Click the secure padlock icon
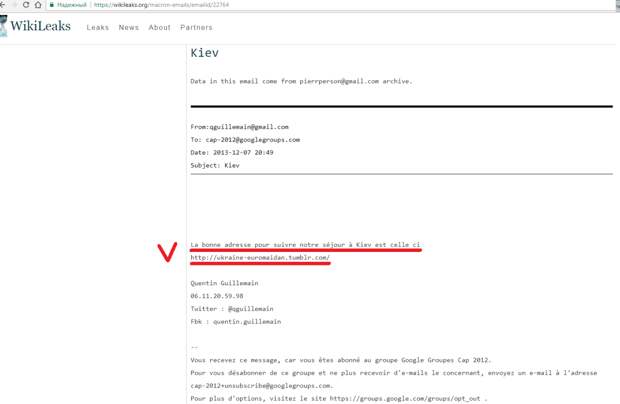 coord(51,5)
